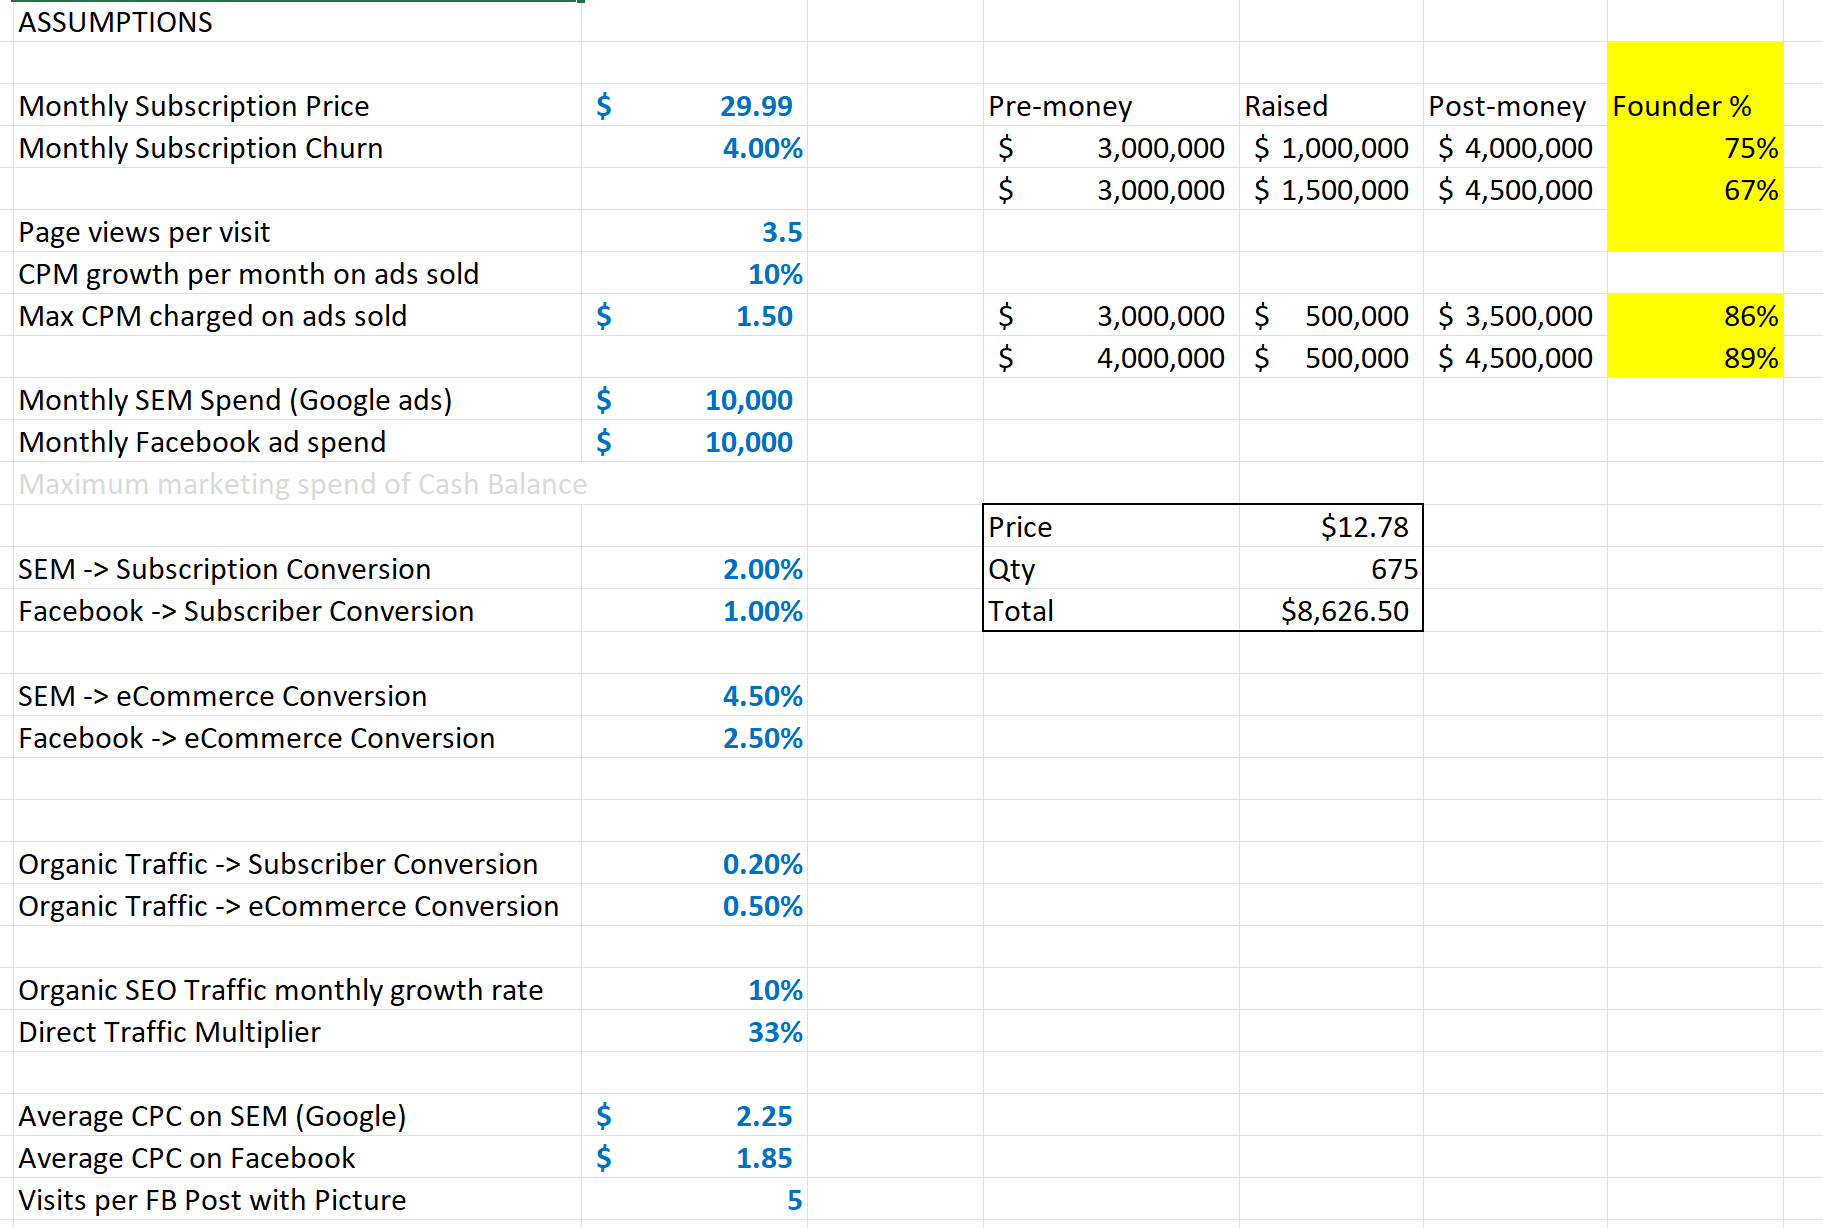Select SEM -> eCommerce Conversion label
This screenshot has width=1823, height=1228.
(x=296, y=695)
